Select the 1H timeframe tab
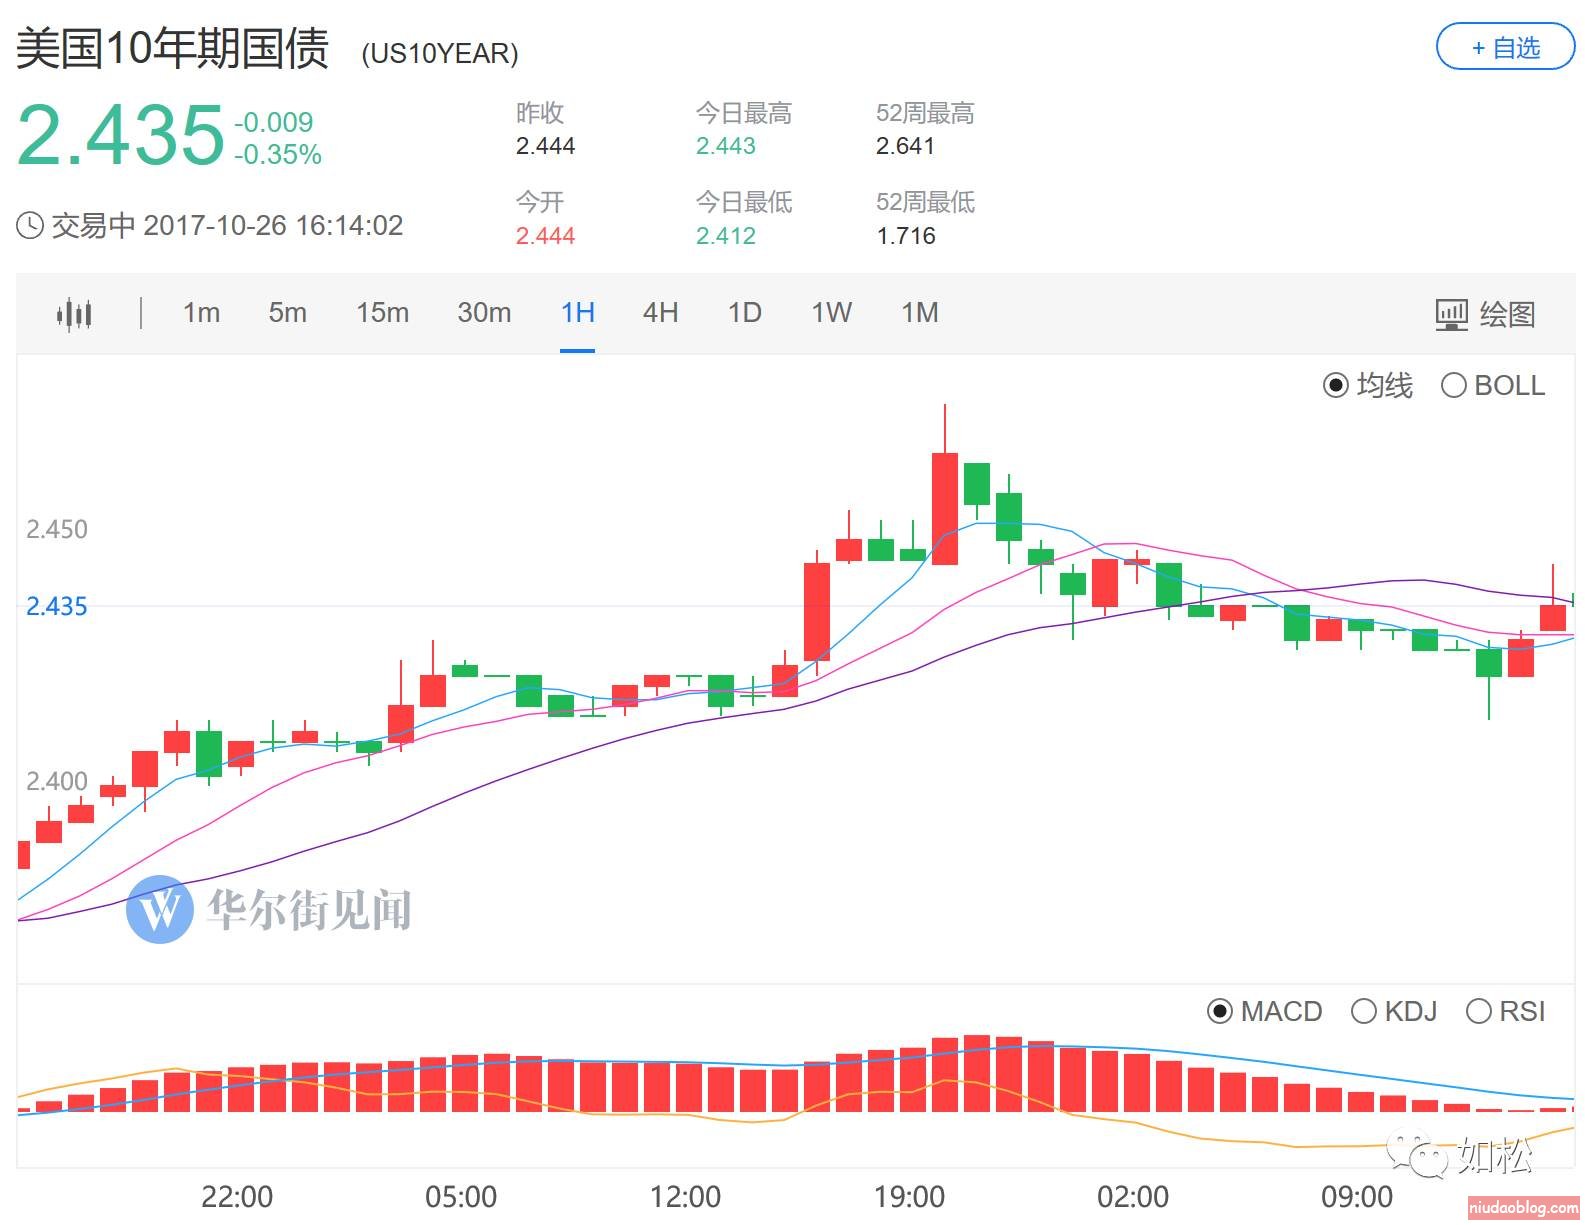This screenshot has height=1225, width=1585. [578, 313]
